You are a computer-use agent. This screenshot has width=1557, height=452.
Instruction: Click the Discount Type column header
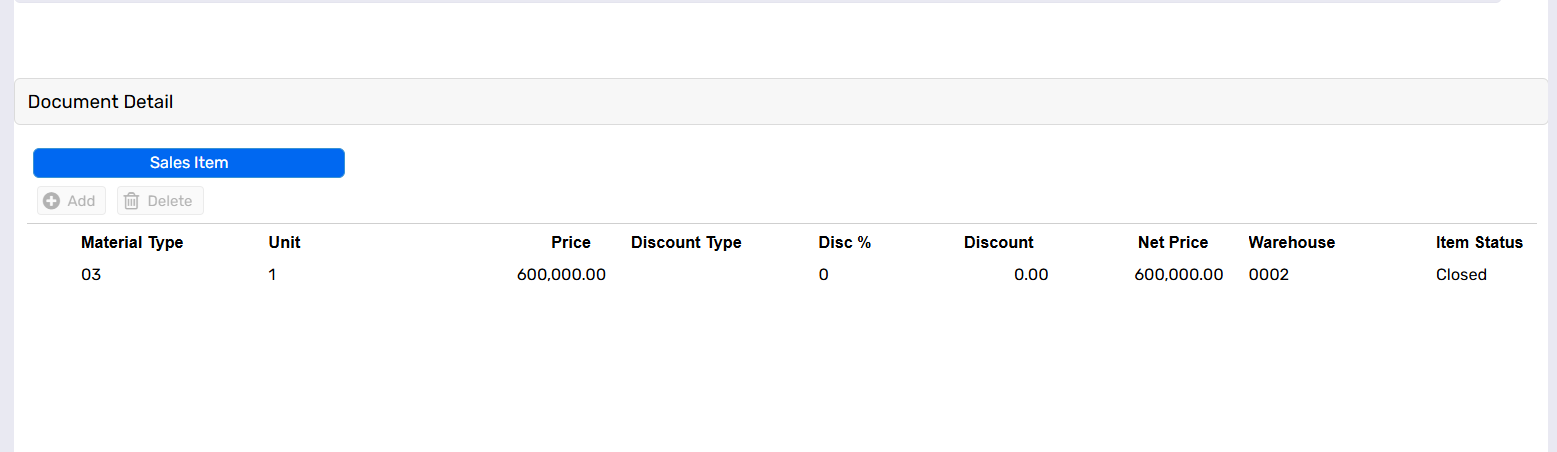[686, 242]
